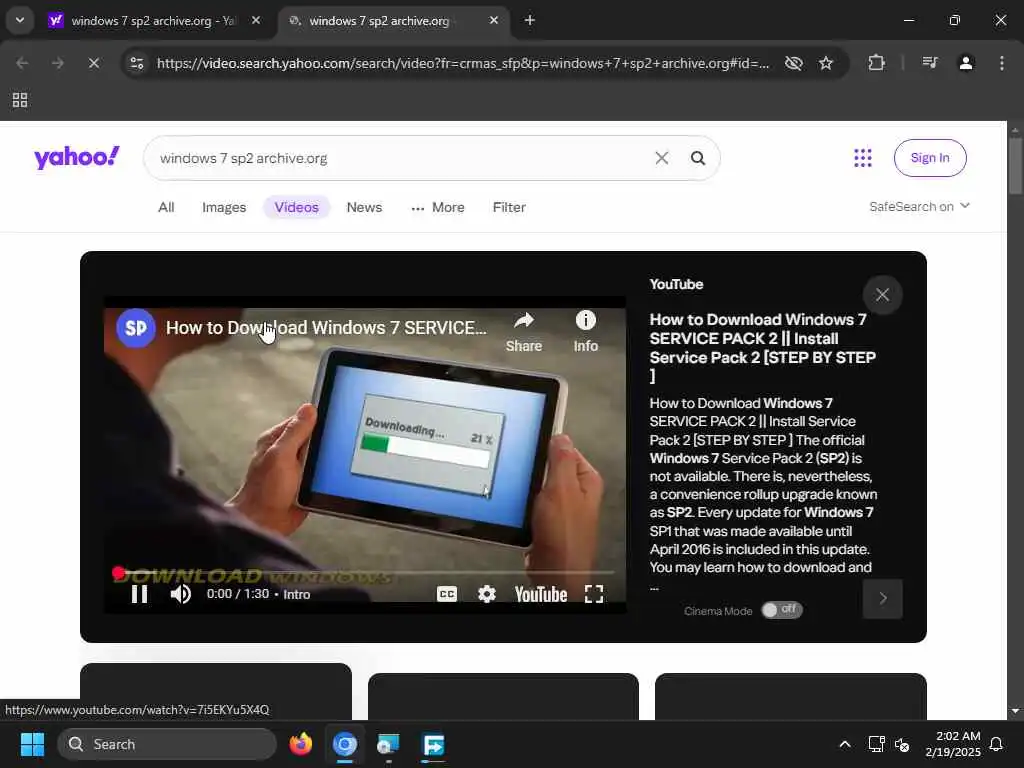Image resolution: width=1024 pixels, height=768 pixels.
Task: Open video title link in player
Action: coord(326,328)
